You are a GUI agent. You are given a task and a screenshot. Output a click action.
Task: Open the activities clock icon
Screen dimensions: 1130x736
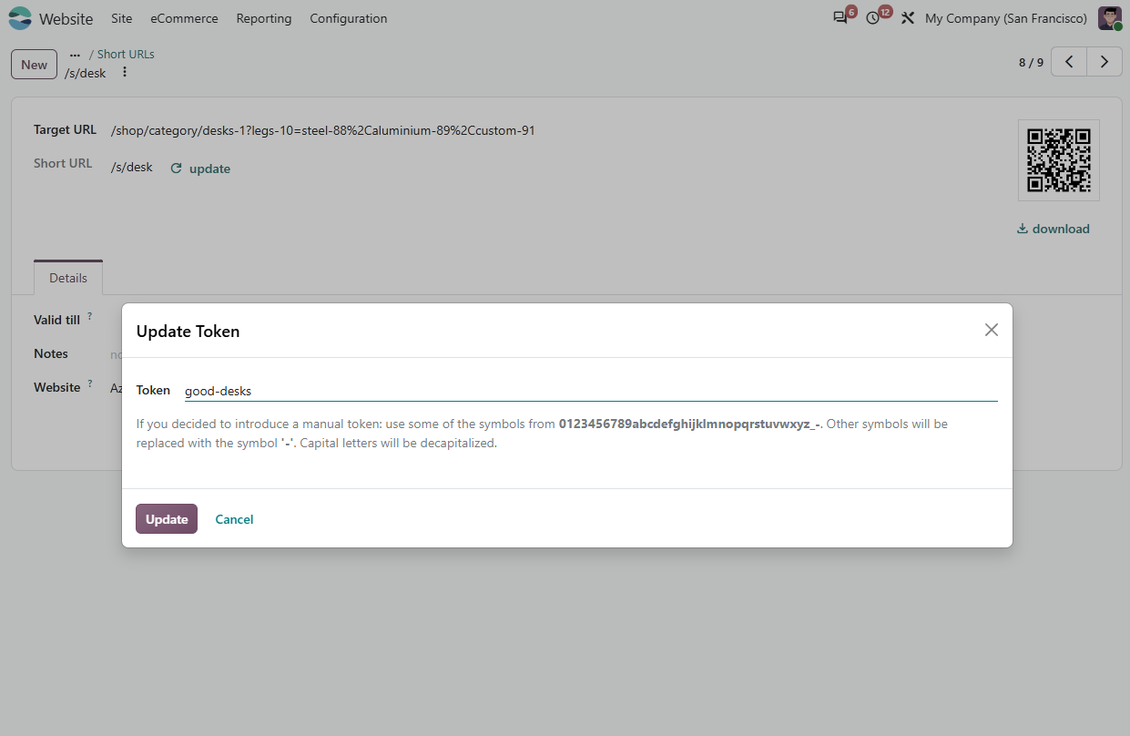[873, 18]
